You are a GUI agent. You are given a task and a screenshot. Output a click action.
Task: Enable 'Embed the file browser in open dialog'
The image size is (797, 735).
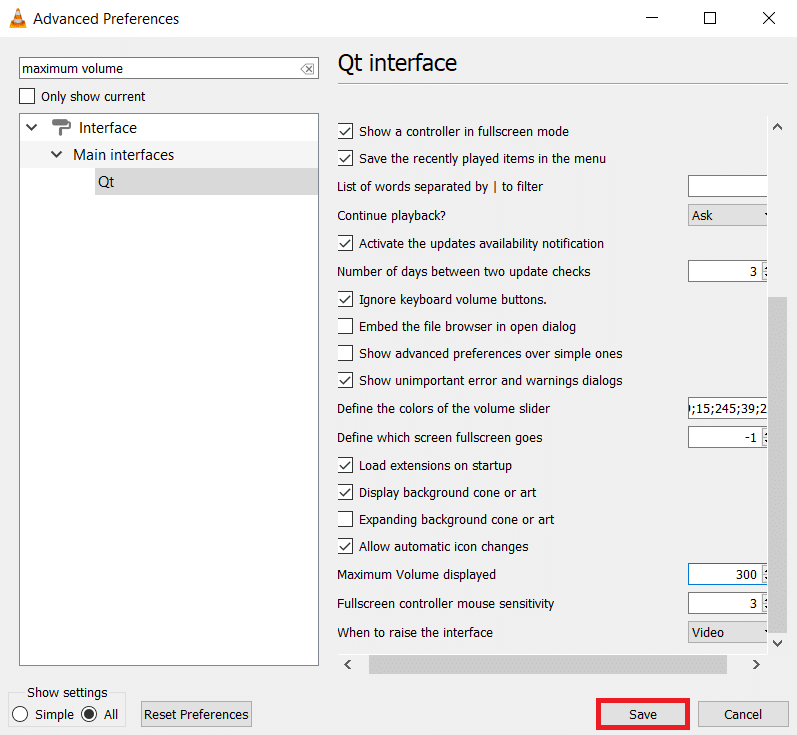pos(346,326)
